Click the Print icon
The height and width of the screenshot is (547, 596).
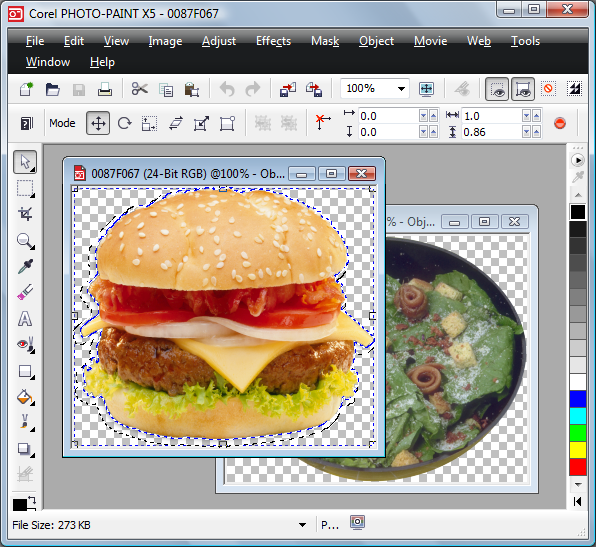(x=105, y=90)
